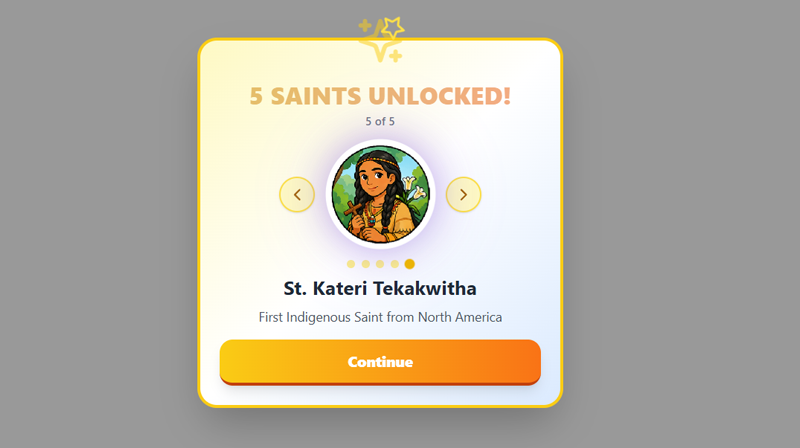Click the "5 of 5" counter text
The image size is (800, 448).
380,121
